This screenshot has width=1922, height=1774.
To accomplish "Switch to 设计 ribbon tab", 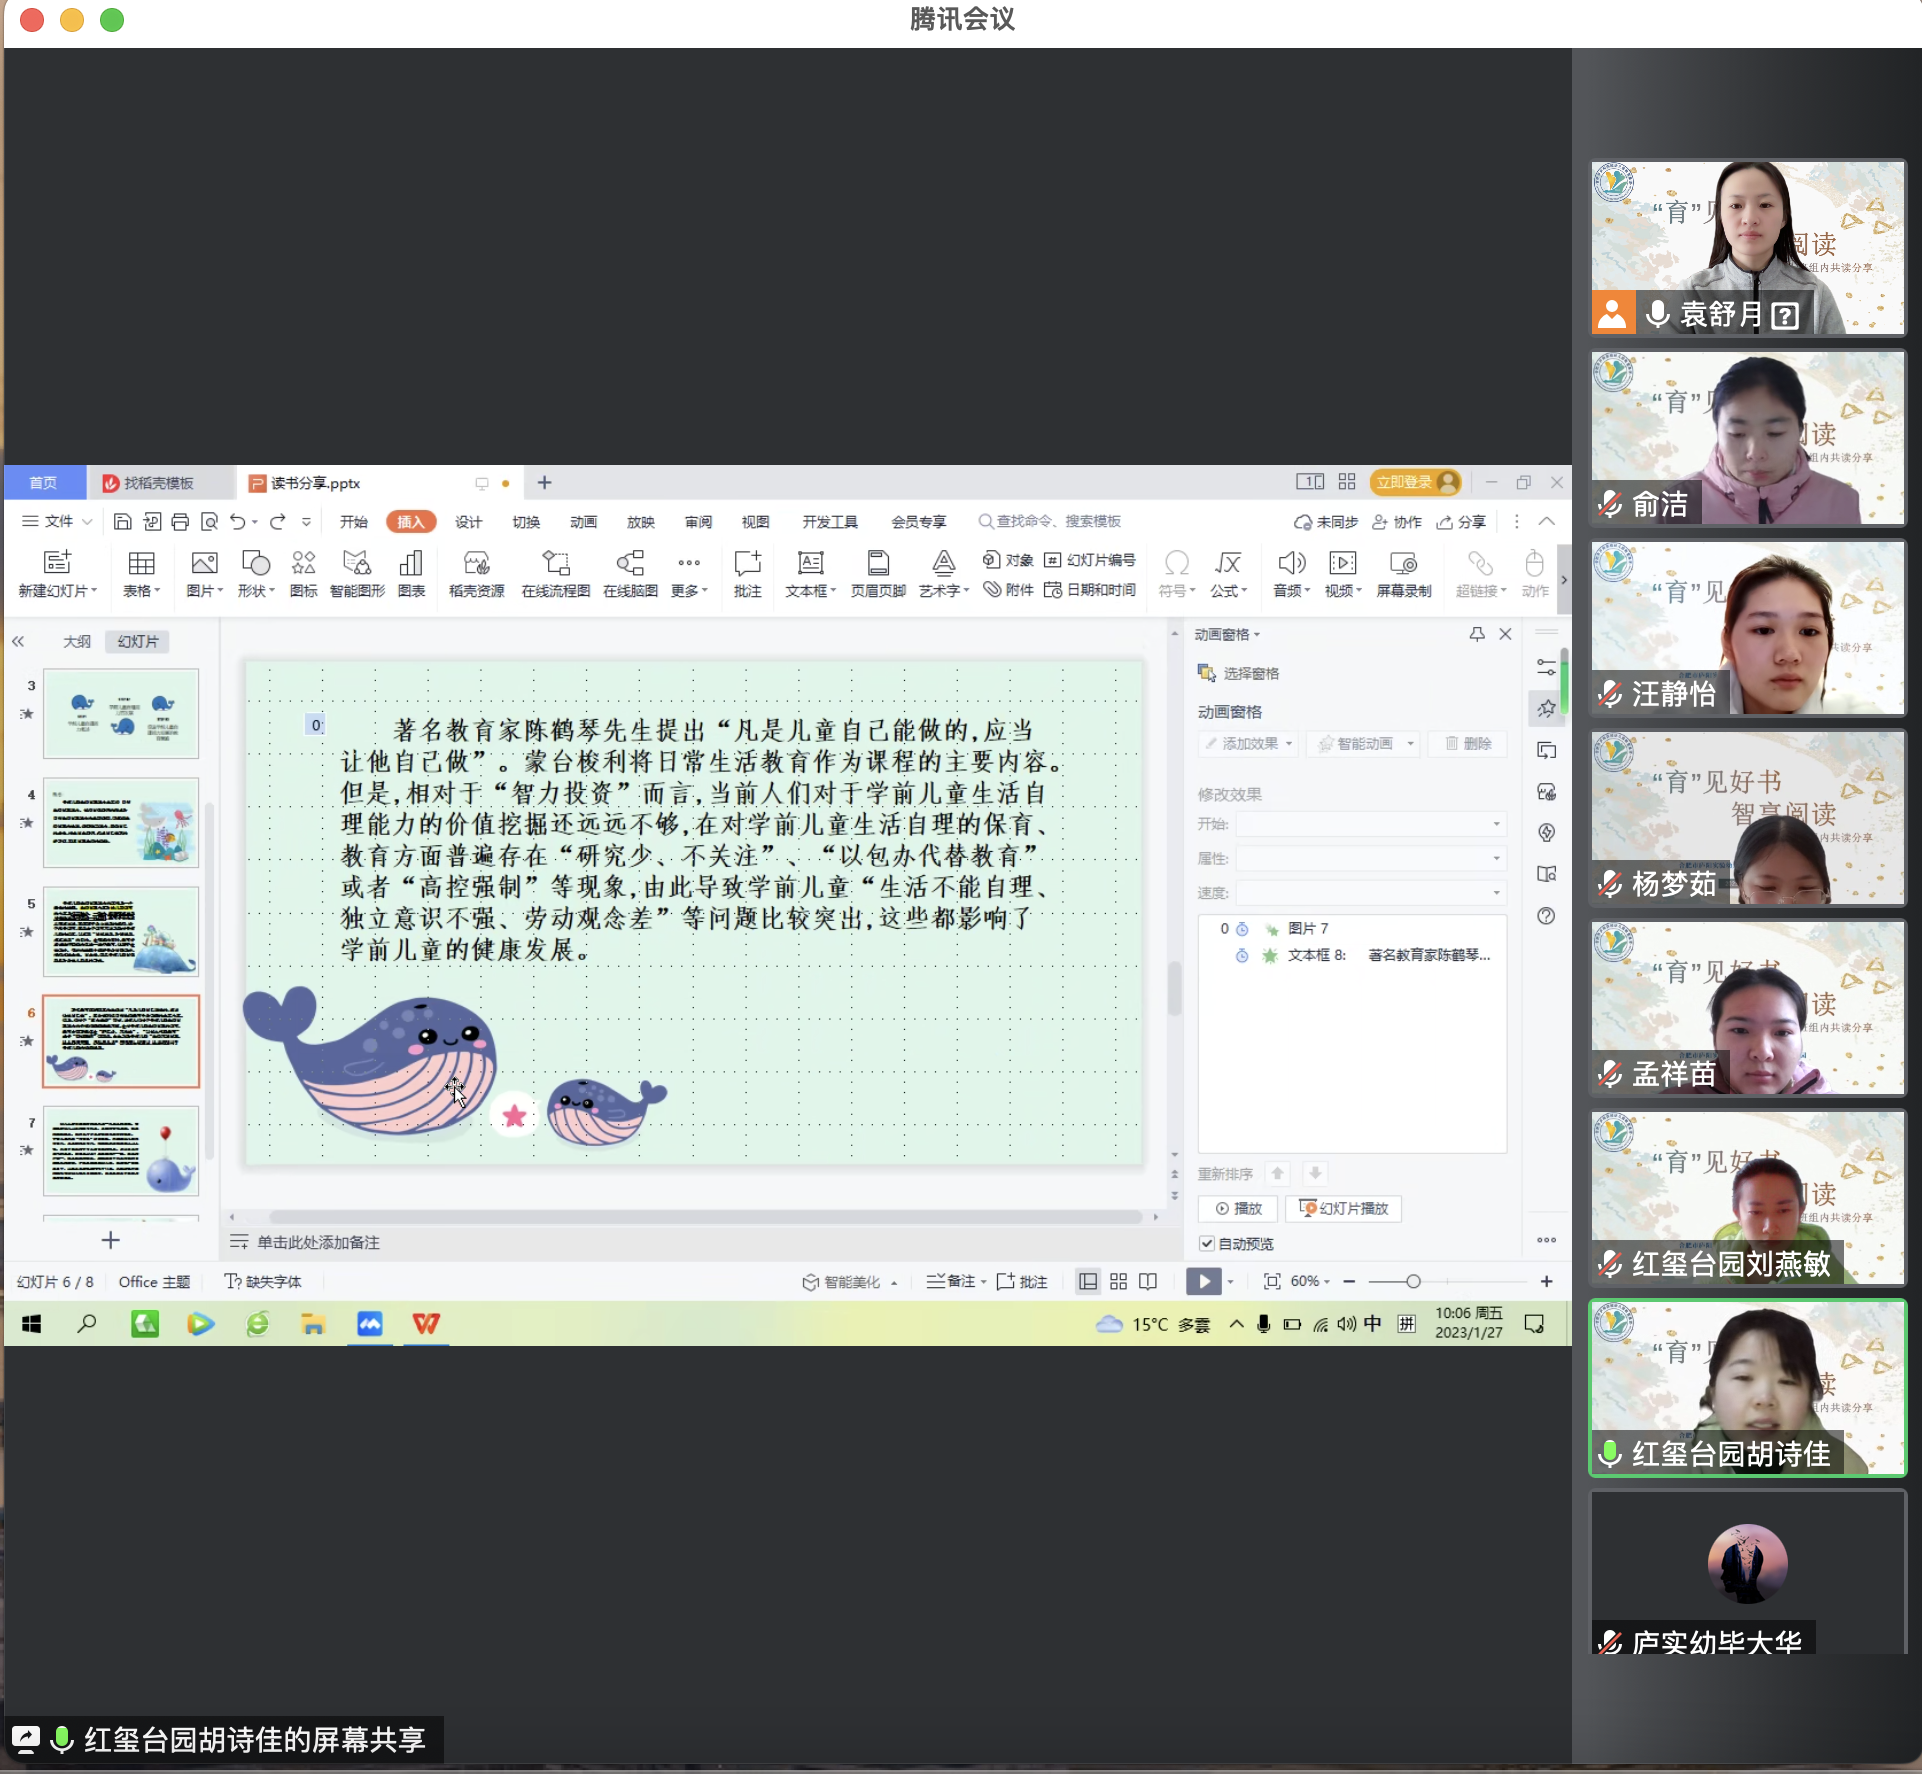I will (468, 521).
